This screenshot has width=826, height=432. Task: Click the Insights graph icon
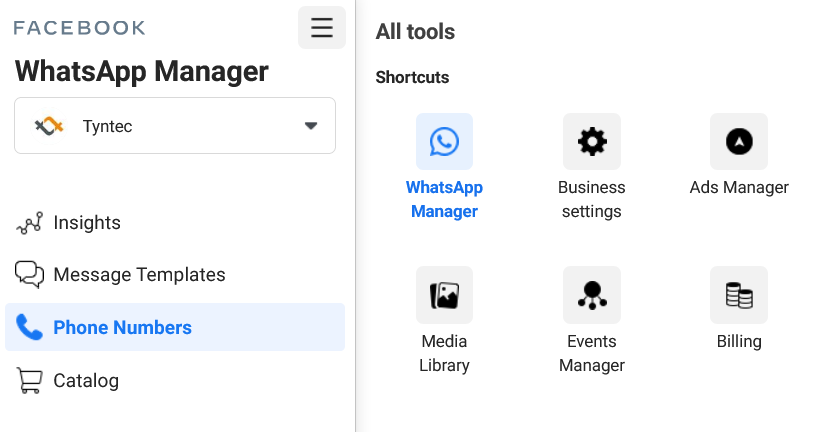pos(30,223)
